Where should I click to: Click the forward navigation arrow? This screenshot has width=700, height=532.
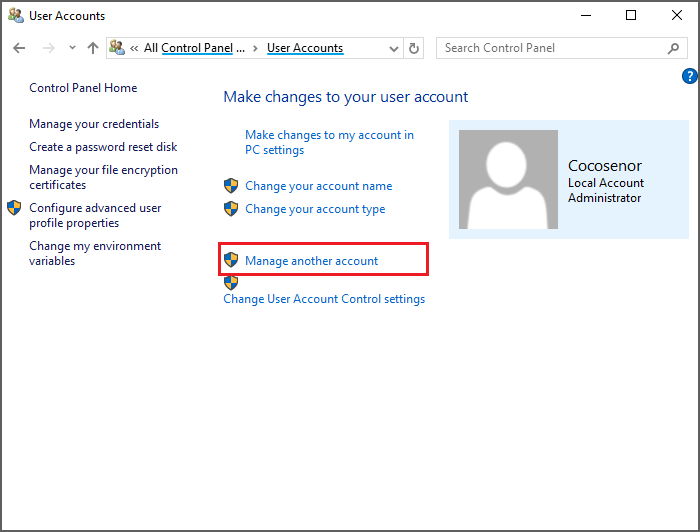coord(49,48)
